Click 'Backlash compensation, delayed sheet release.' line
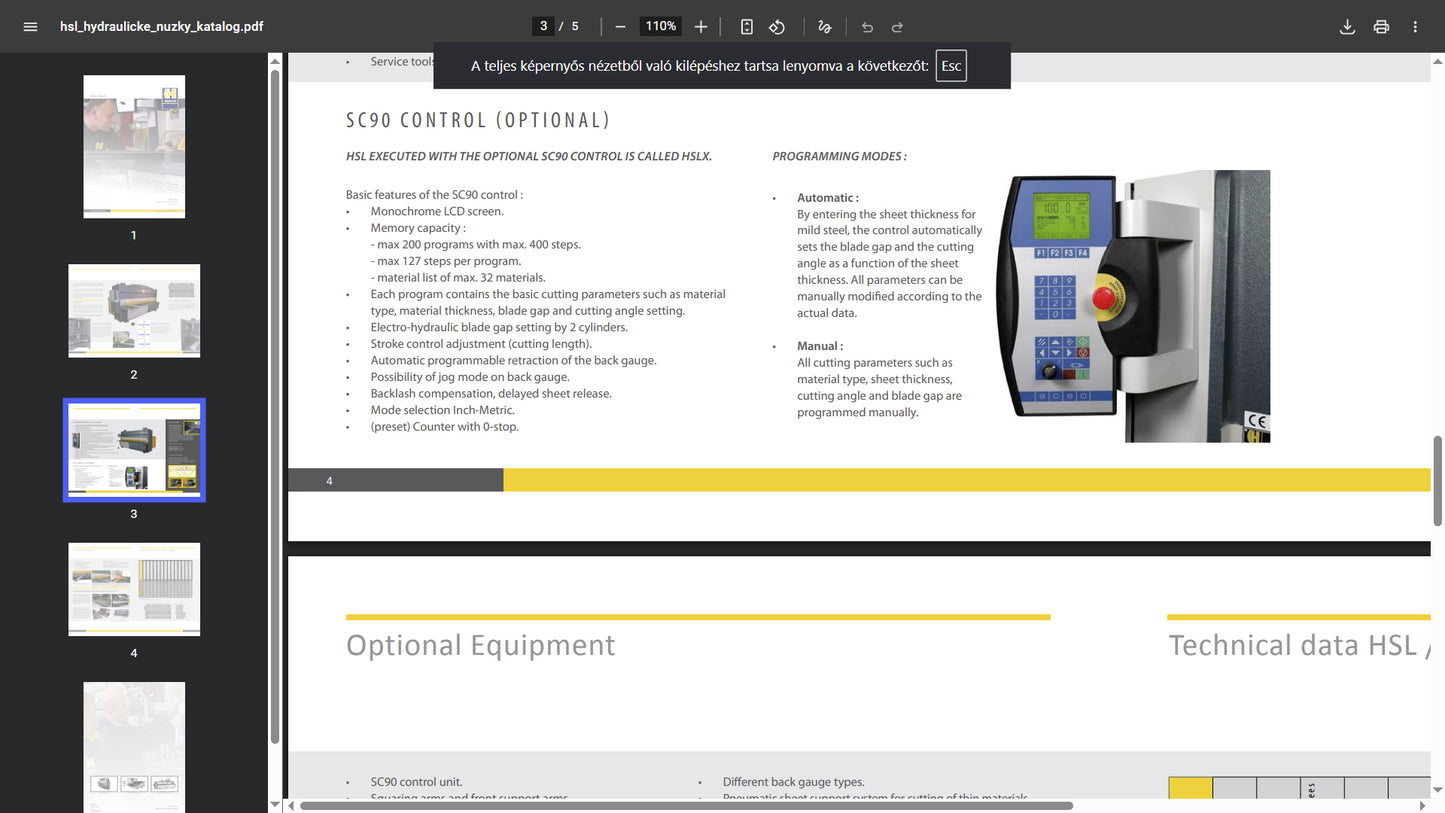 (491, 394)
